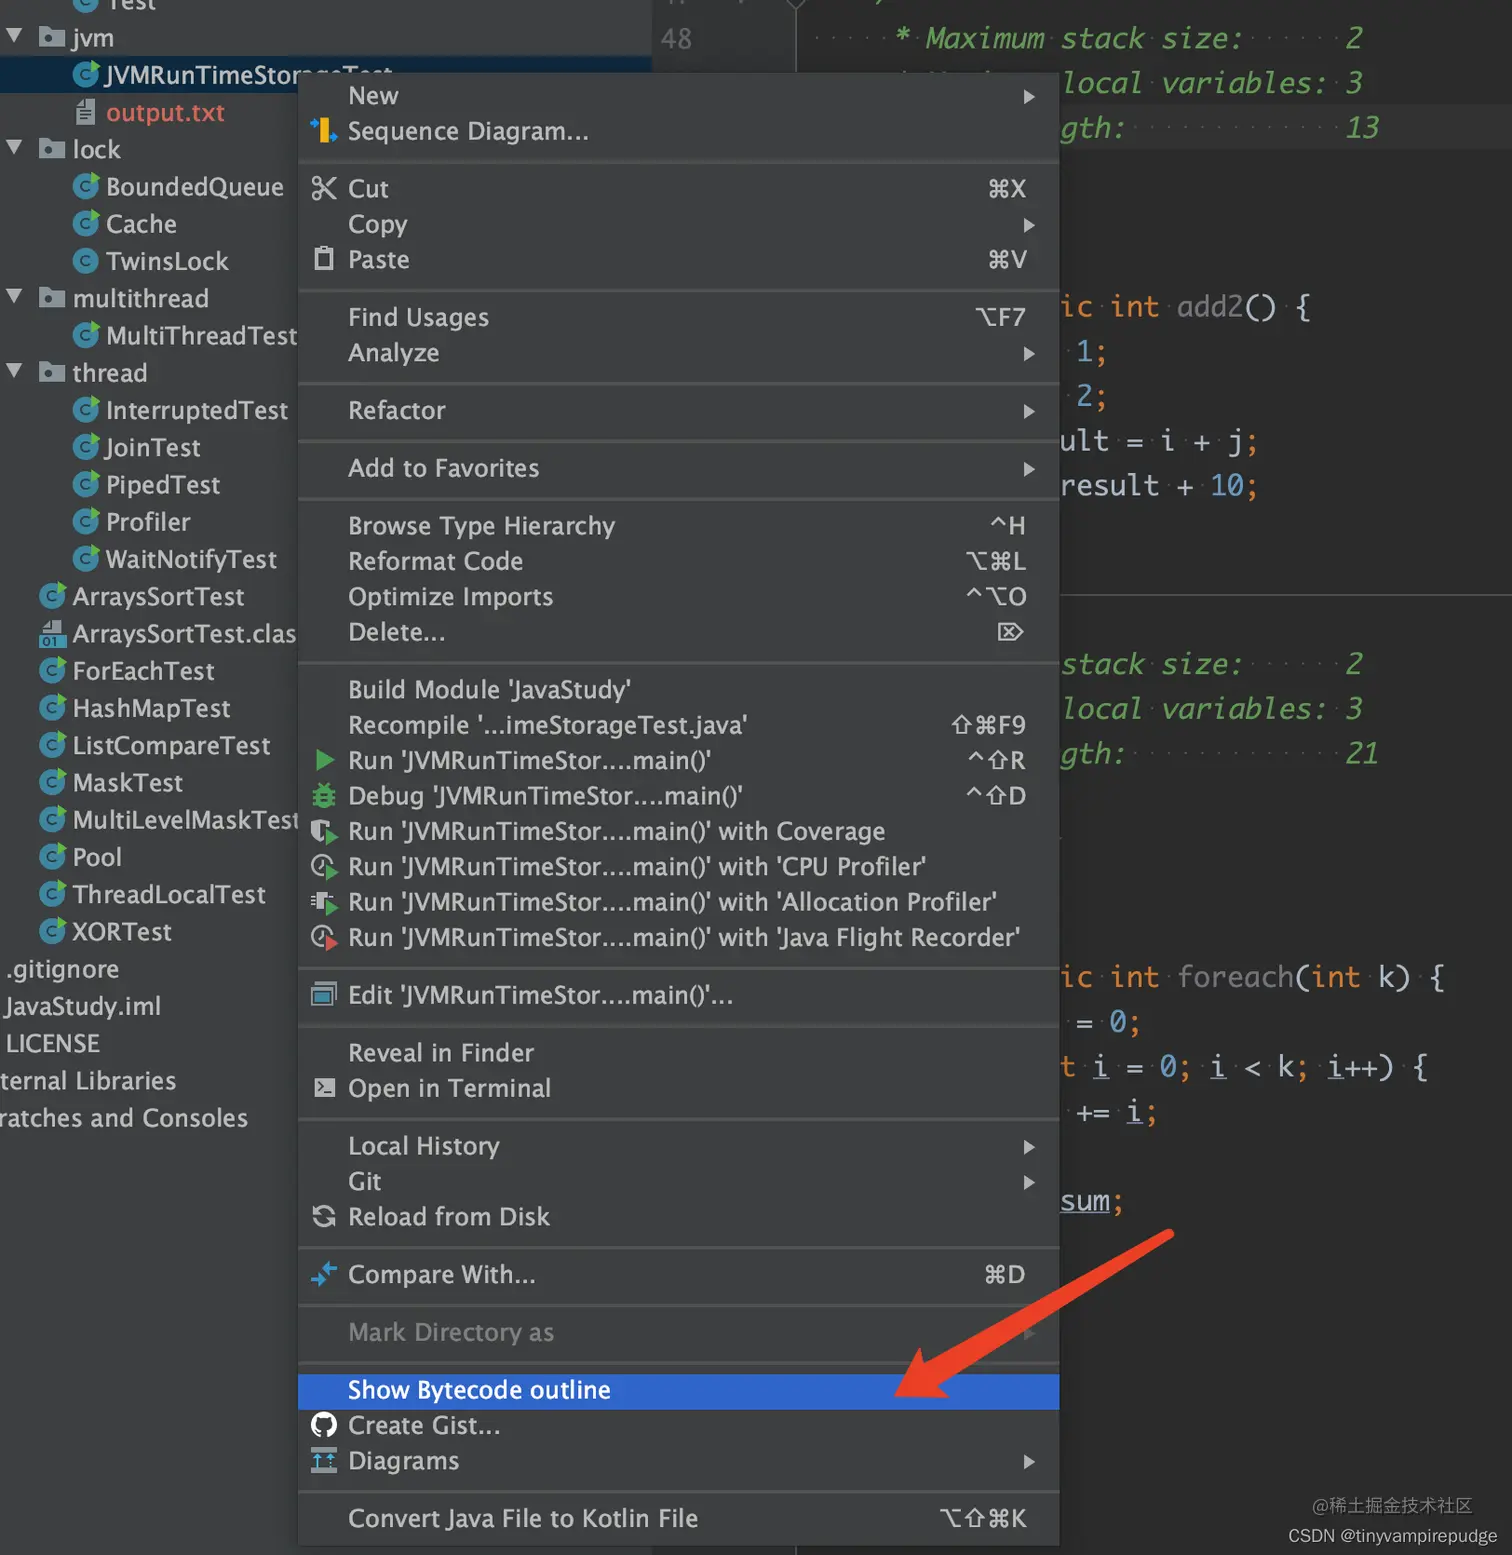Screen dimensions: 1512x1555
Task: Choose Build Module 'JavaStudy'
Action: pyautogui.click(x=679, y=690)
